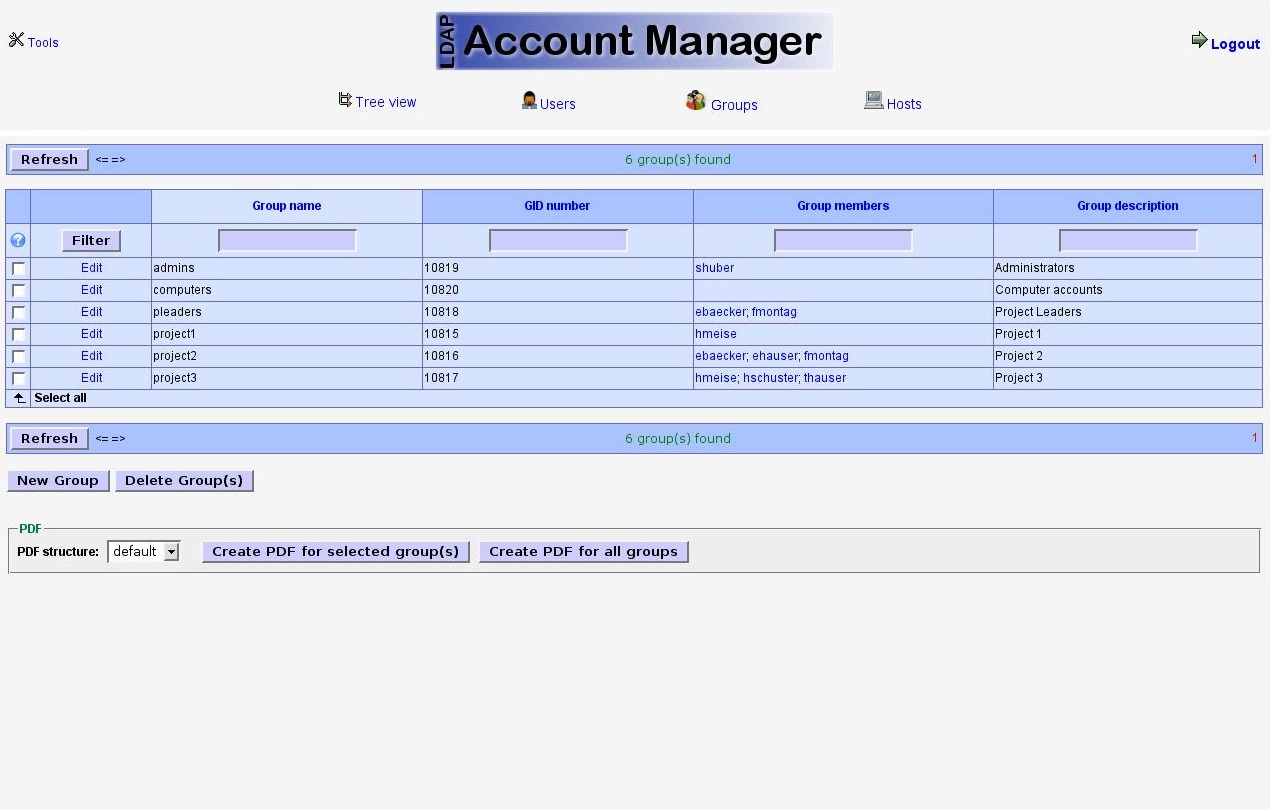Edit the computers group
This screenshot has width=1270, height=810.
tap(91, 290)
